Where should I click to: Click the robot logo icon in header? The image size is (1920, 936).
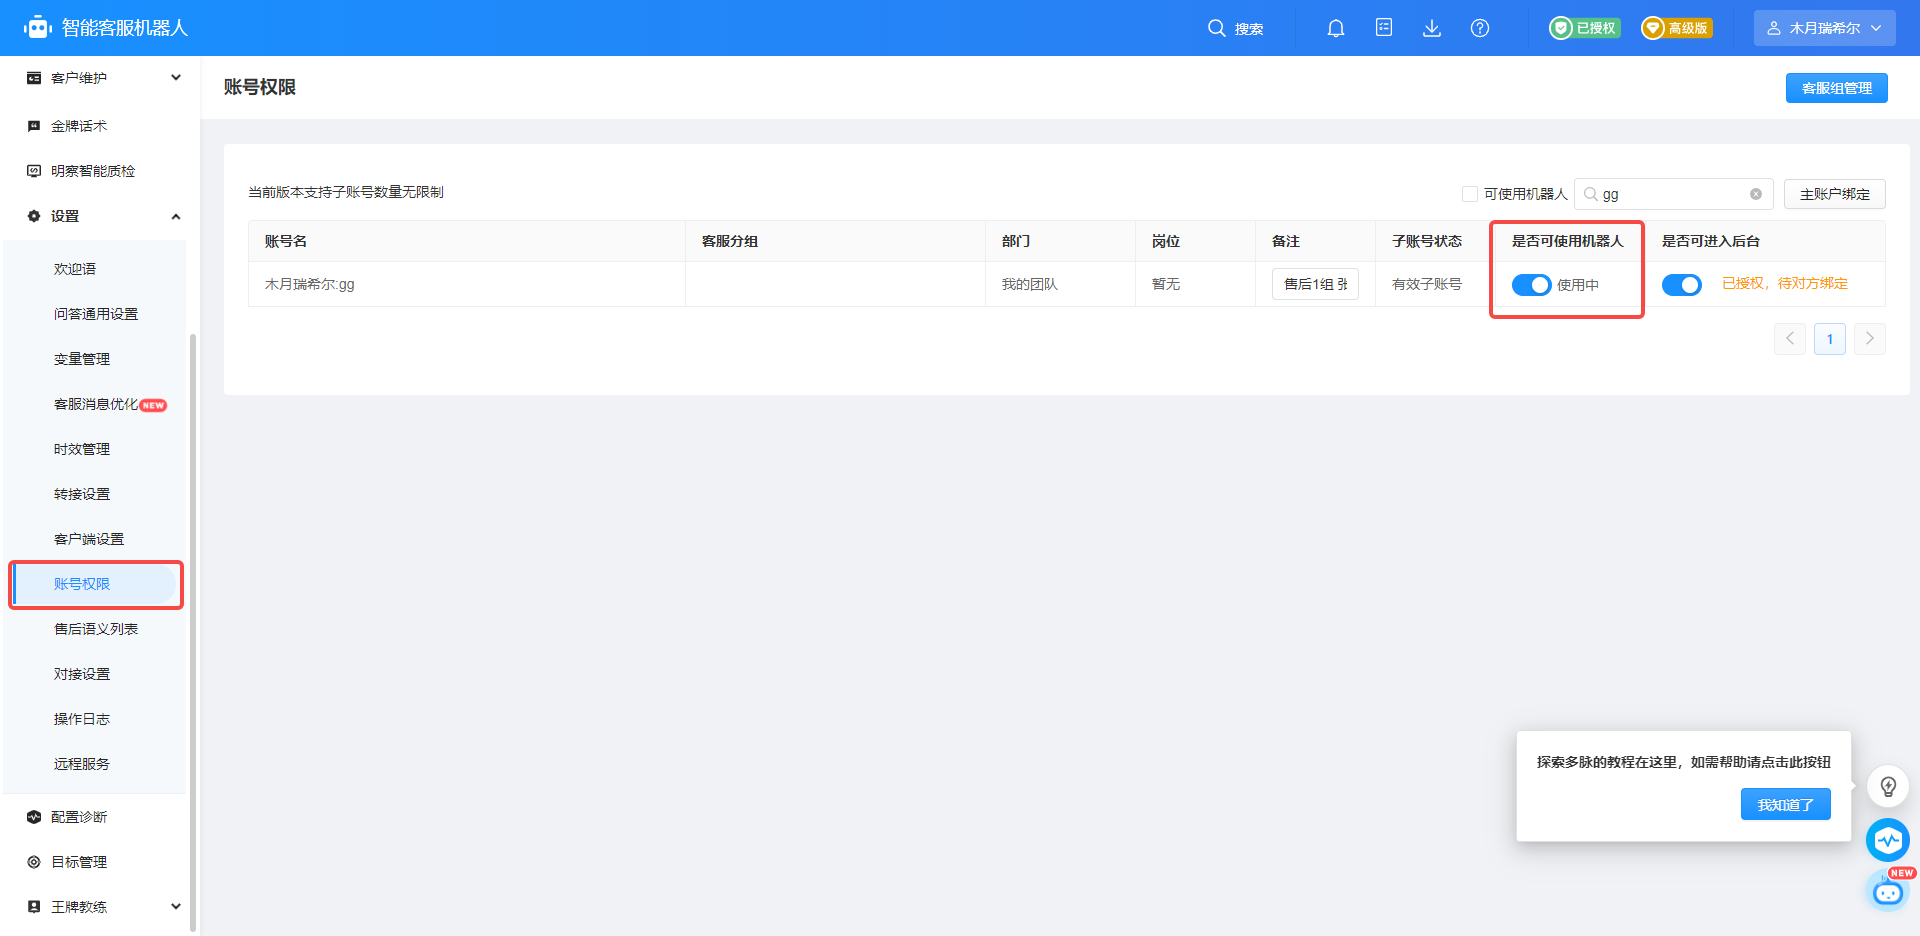pyautogui.click(x=38, y=28)
